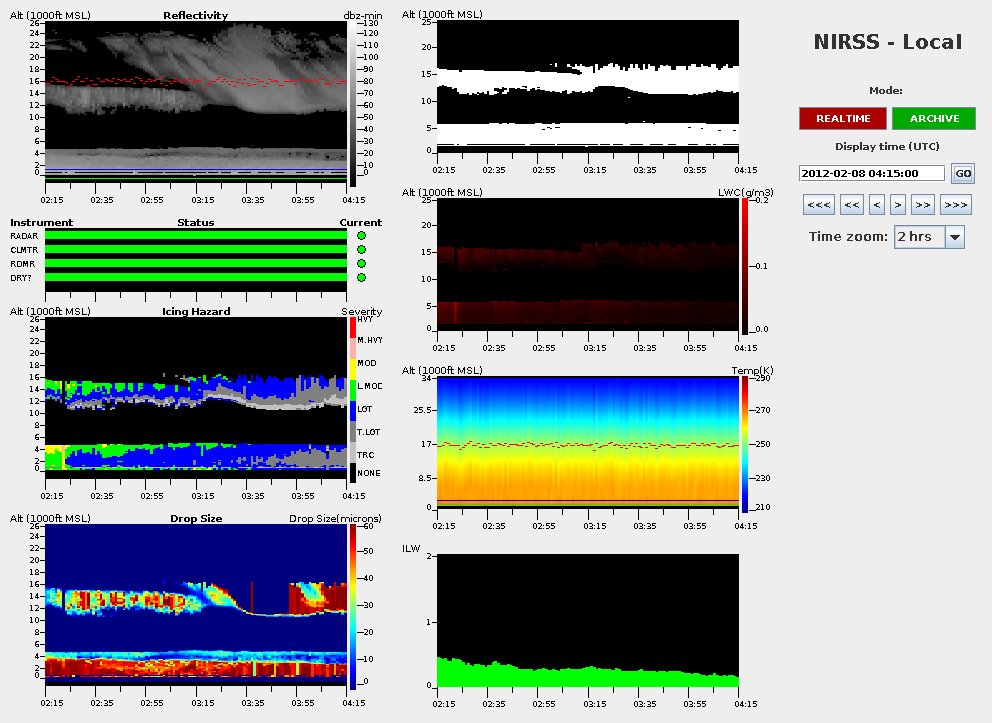Click the Display time input field
Screen dimensions: 992x723
[x=871, y=173]
